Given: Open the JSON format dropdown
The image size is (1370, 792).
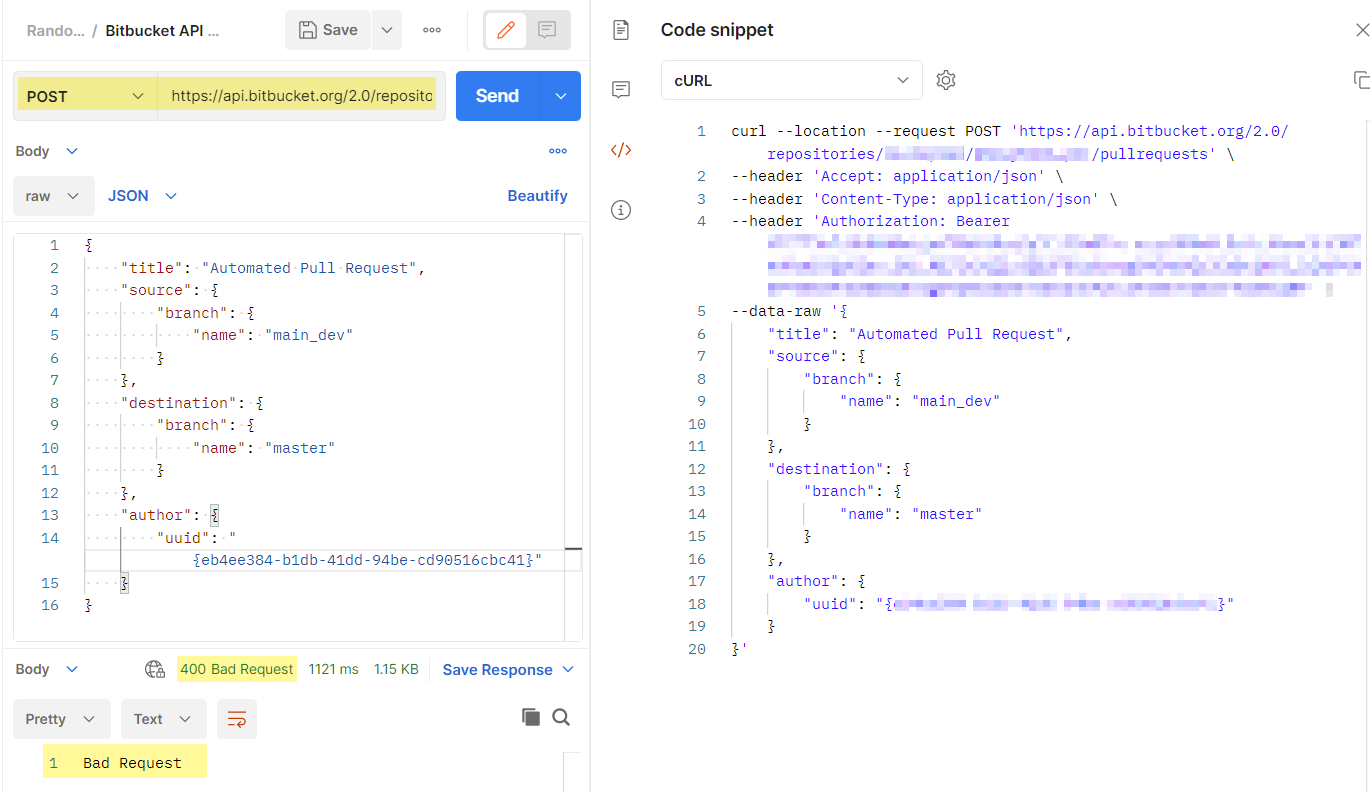Looking at the screenshot, I should click(142, 196).
